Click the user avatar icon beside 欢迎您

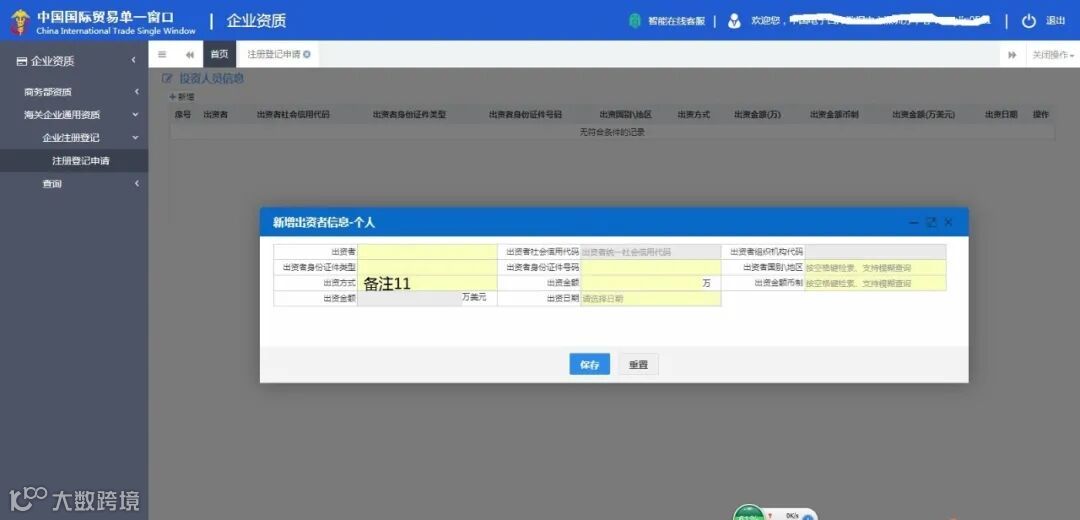[x=734, y=21]
